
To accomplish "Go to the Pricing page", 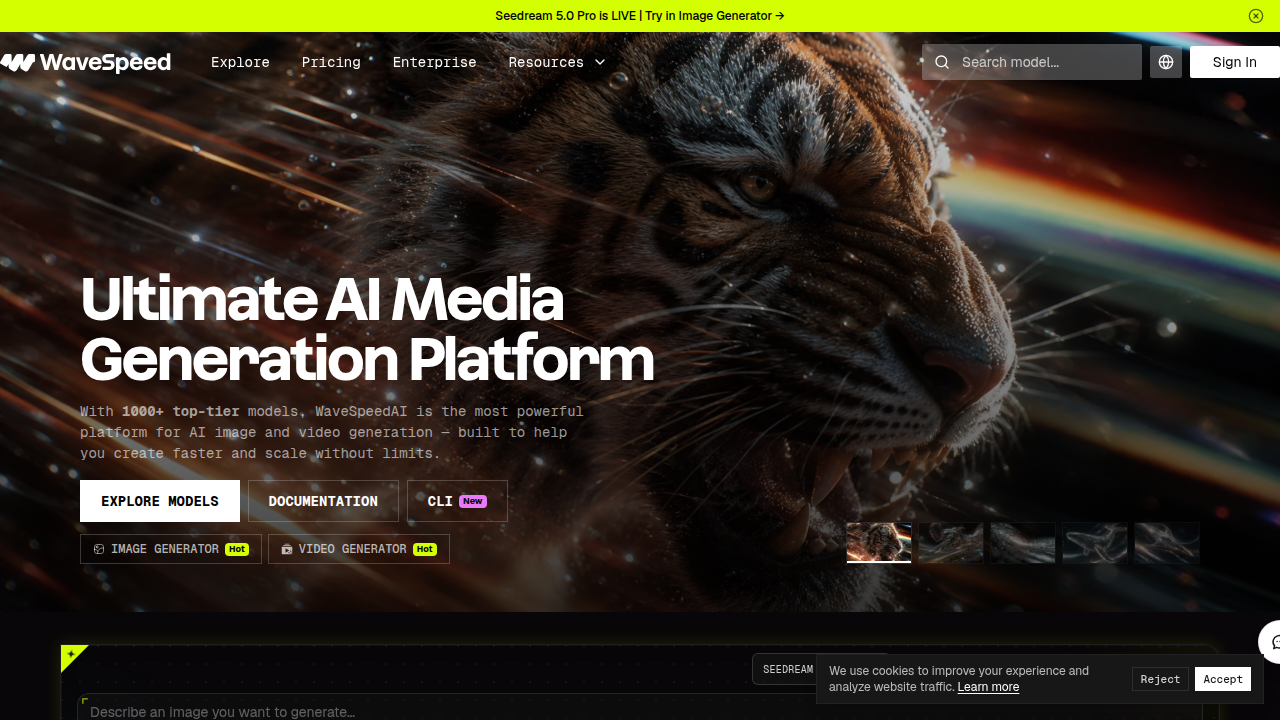I will 331,62.
